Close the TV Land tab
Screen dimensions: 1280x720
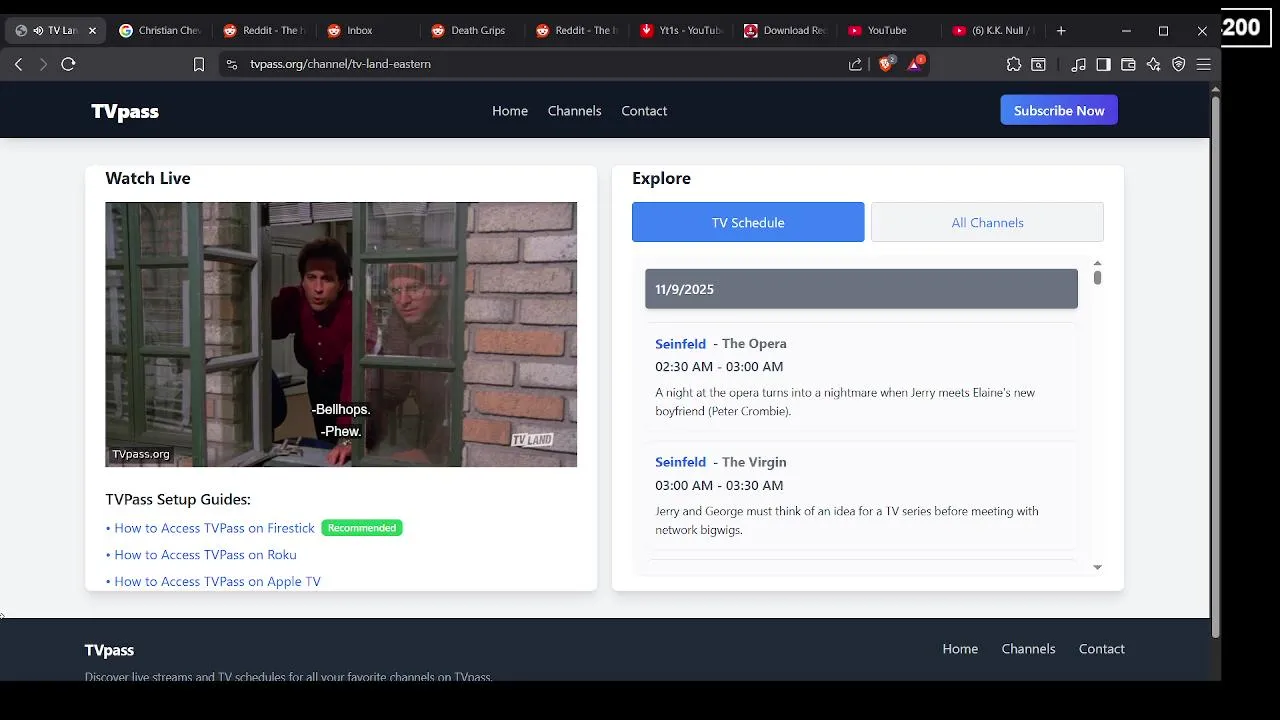tap(92, 30)
